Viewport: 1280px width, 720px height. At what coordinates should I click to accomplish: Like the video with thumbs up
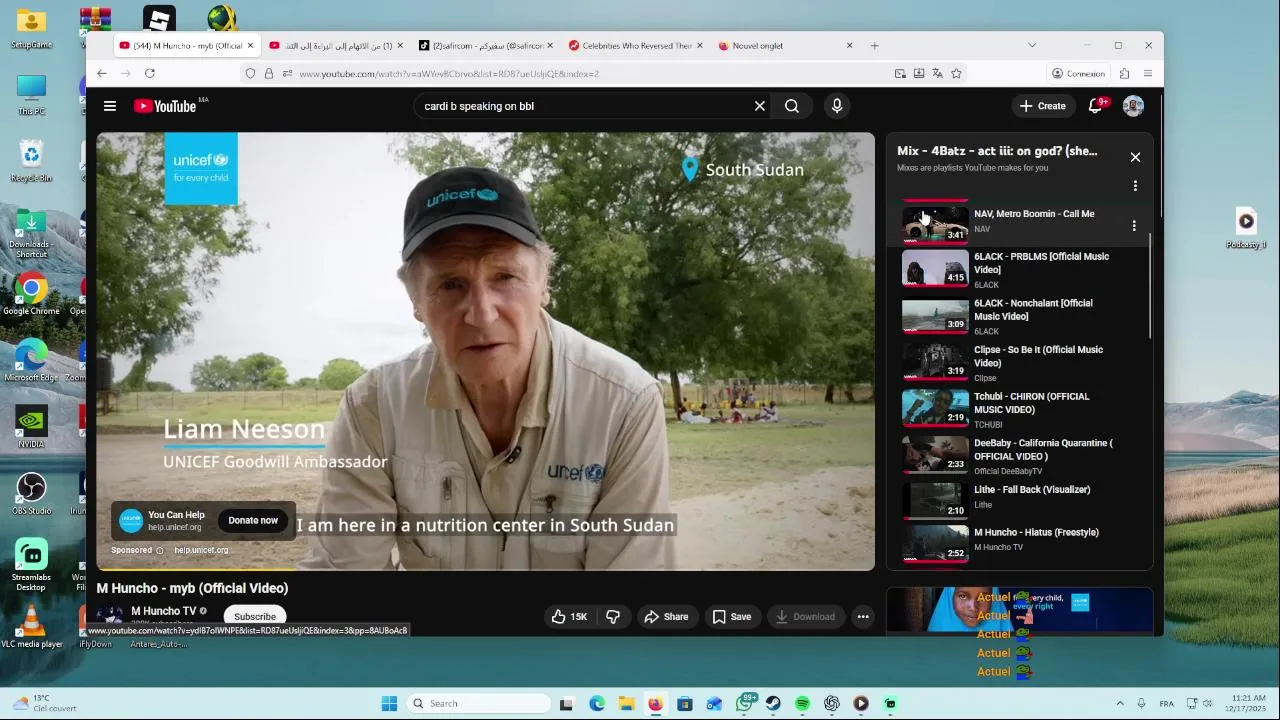pos(569,617)
